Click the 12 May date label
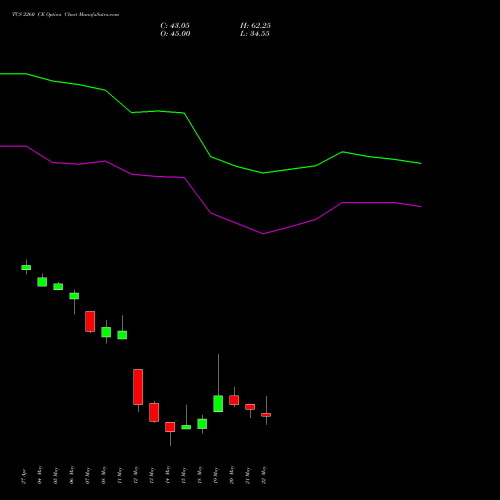The width and height of the screenshot is (500, 500). click(x=136, y=475)
